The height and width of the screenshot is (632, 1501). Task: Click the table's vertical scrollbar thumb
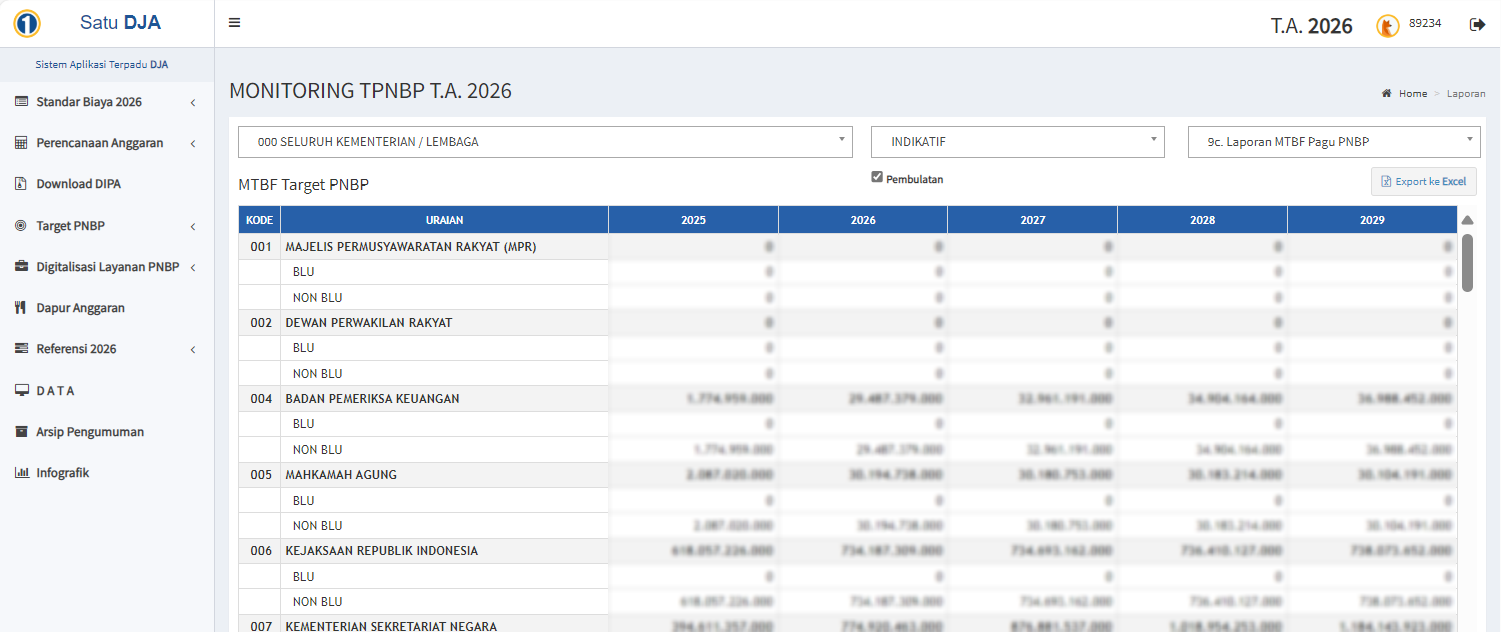click(x=1467, y=262)
